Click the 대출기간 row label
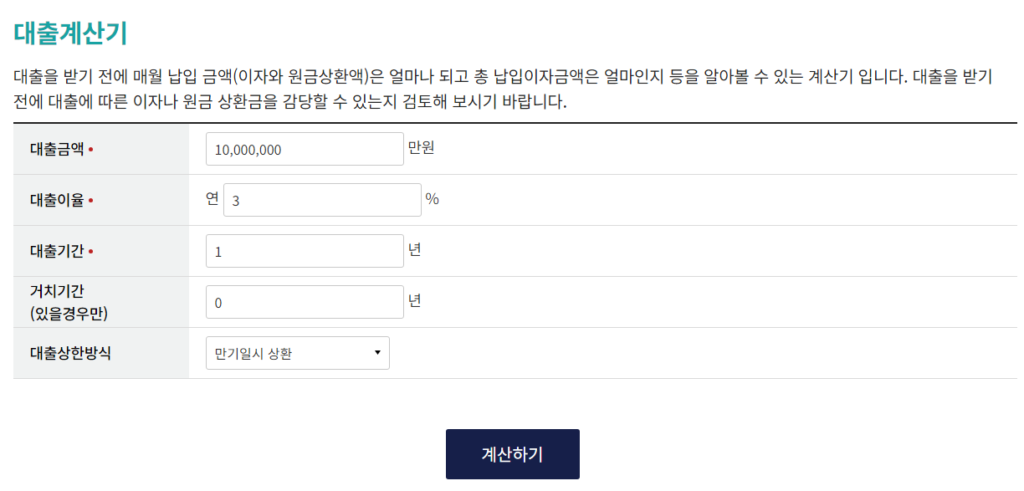Screen dimensions: 1024x491 tap(57, 251)
